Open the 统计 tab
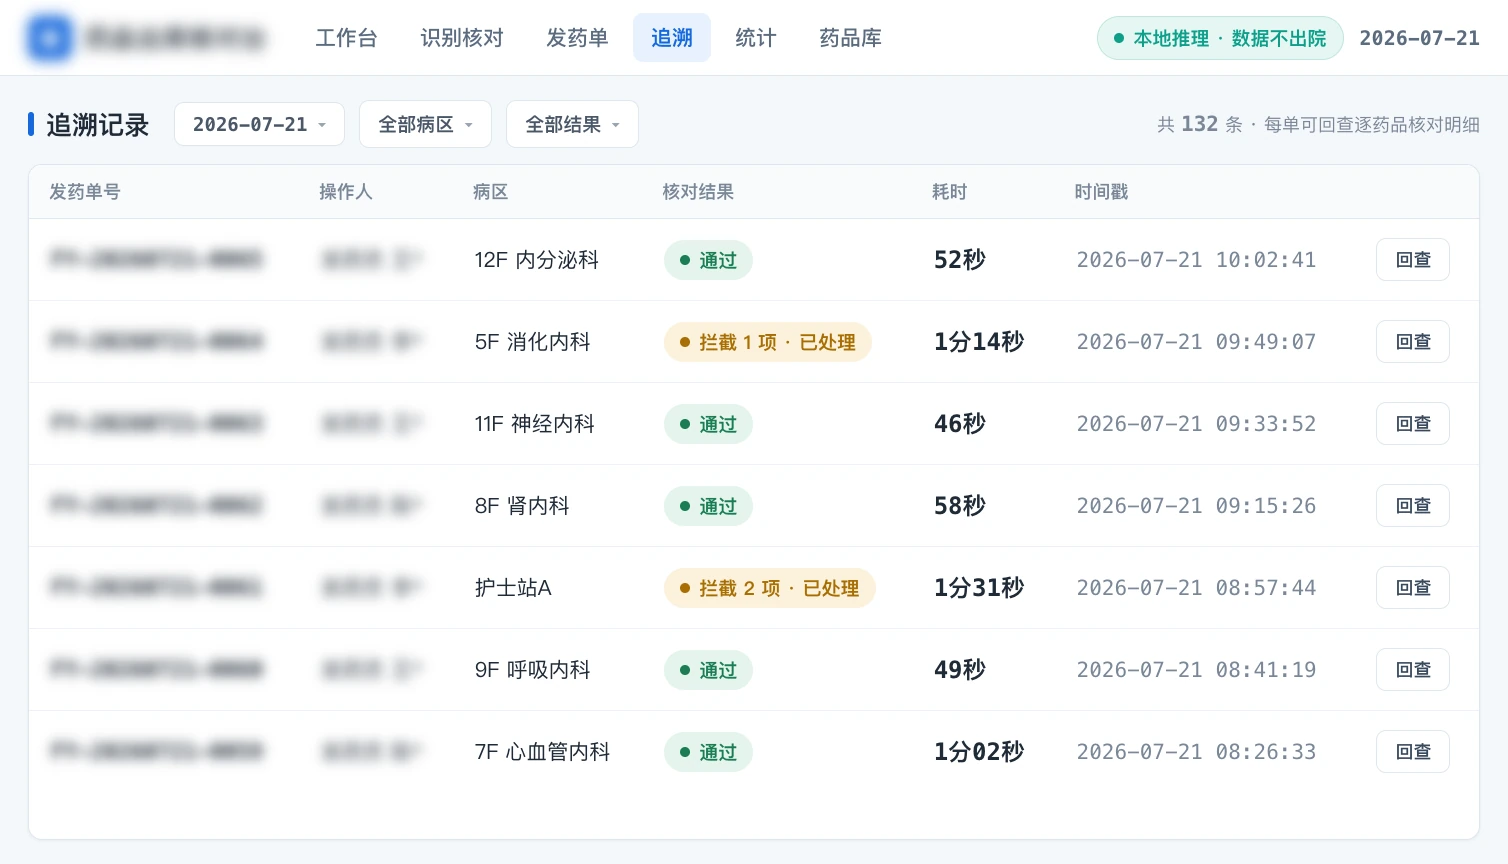Viewport: 1508px width, 864px height. pyautogui.click(x=755, y=38)
